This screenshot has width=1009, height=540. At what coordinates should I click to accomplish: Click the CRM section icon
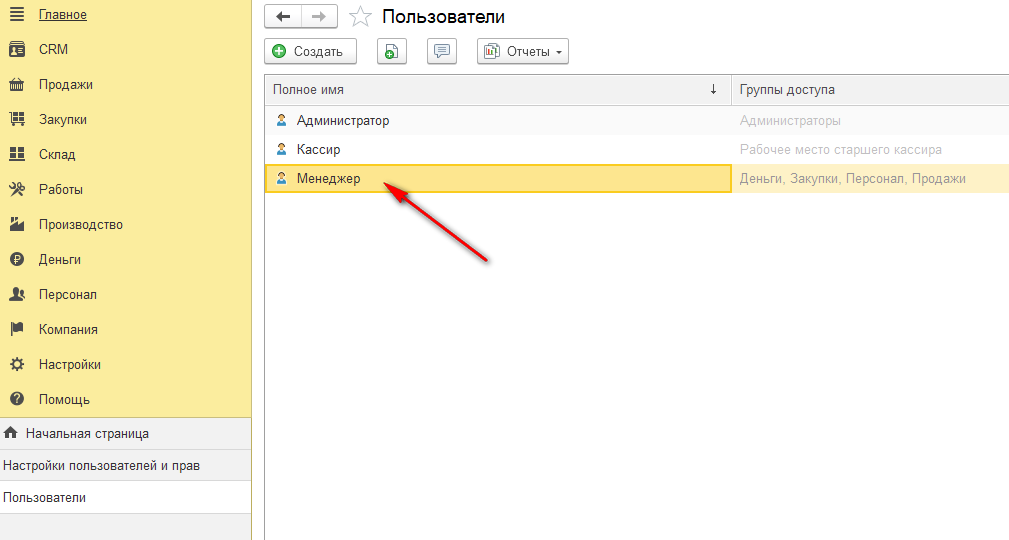point(17,50)
